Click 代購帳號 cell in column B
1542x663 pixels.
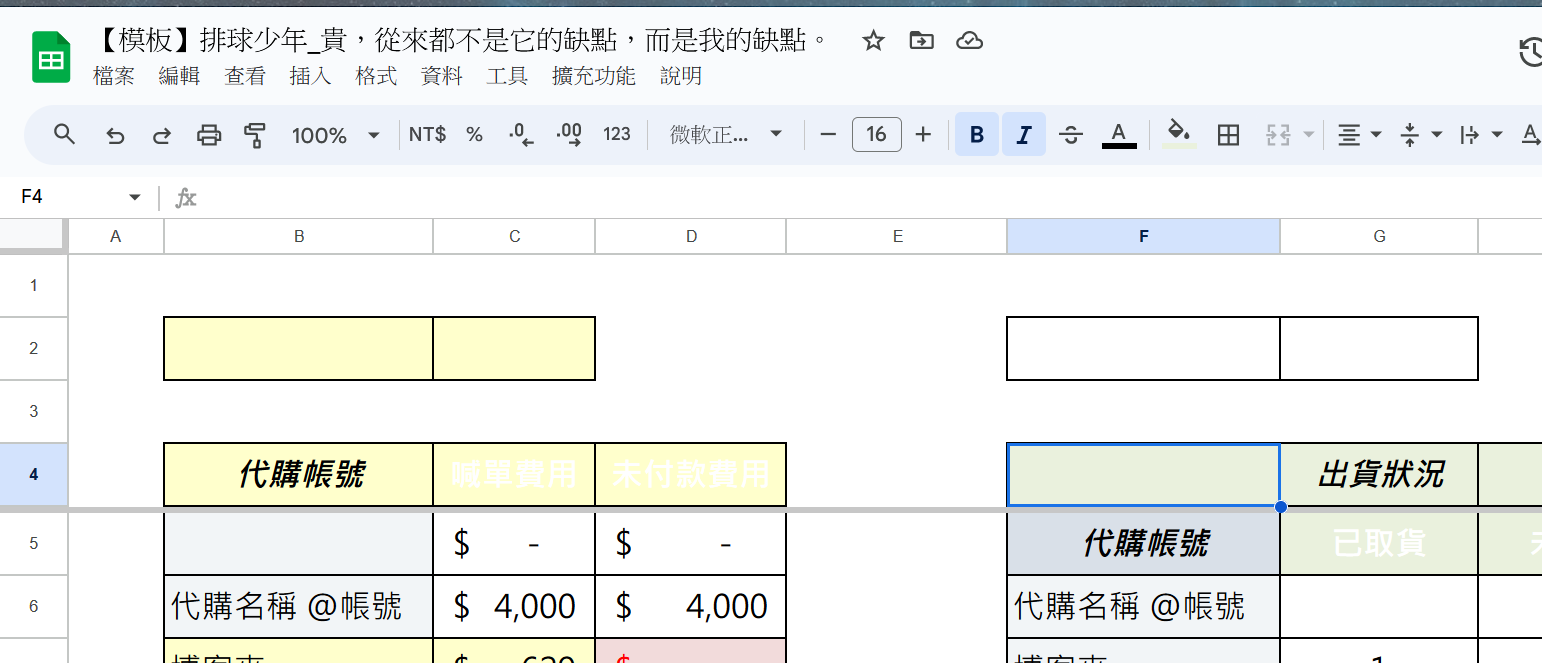coord(298,475)
